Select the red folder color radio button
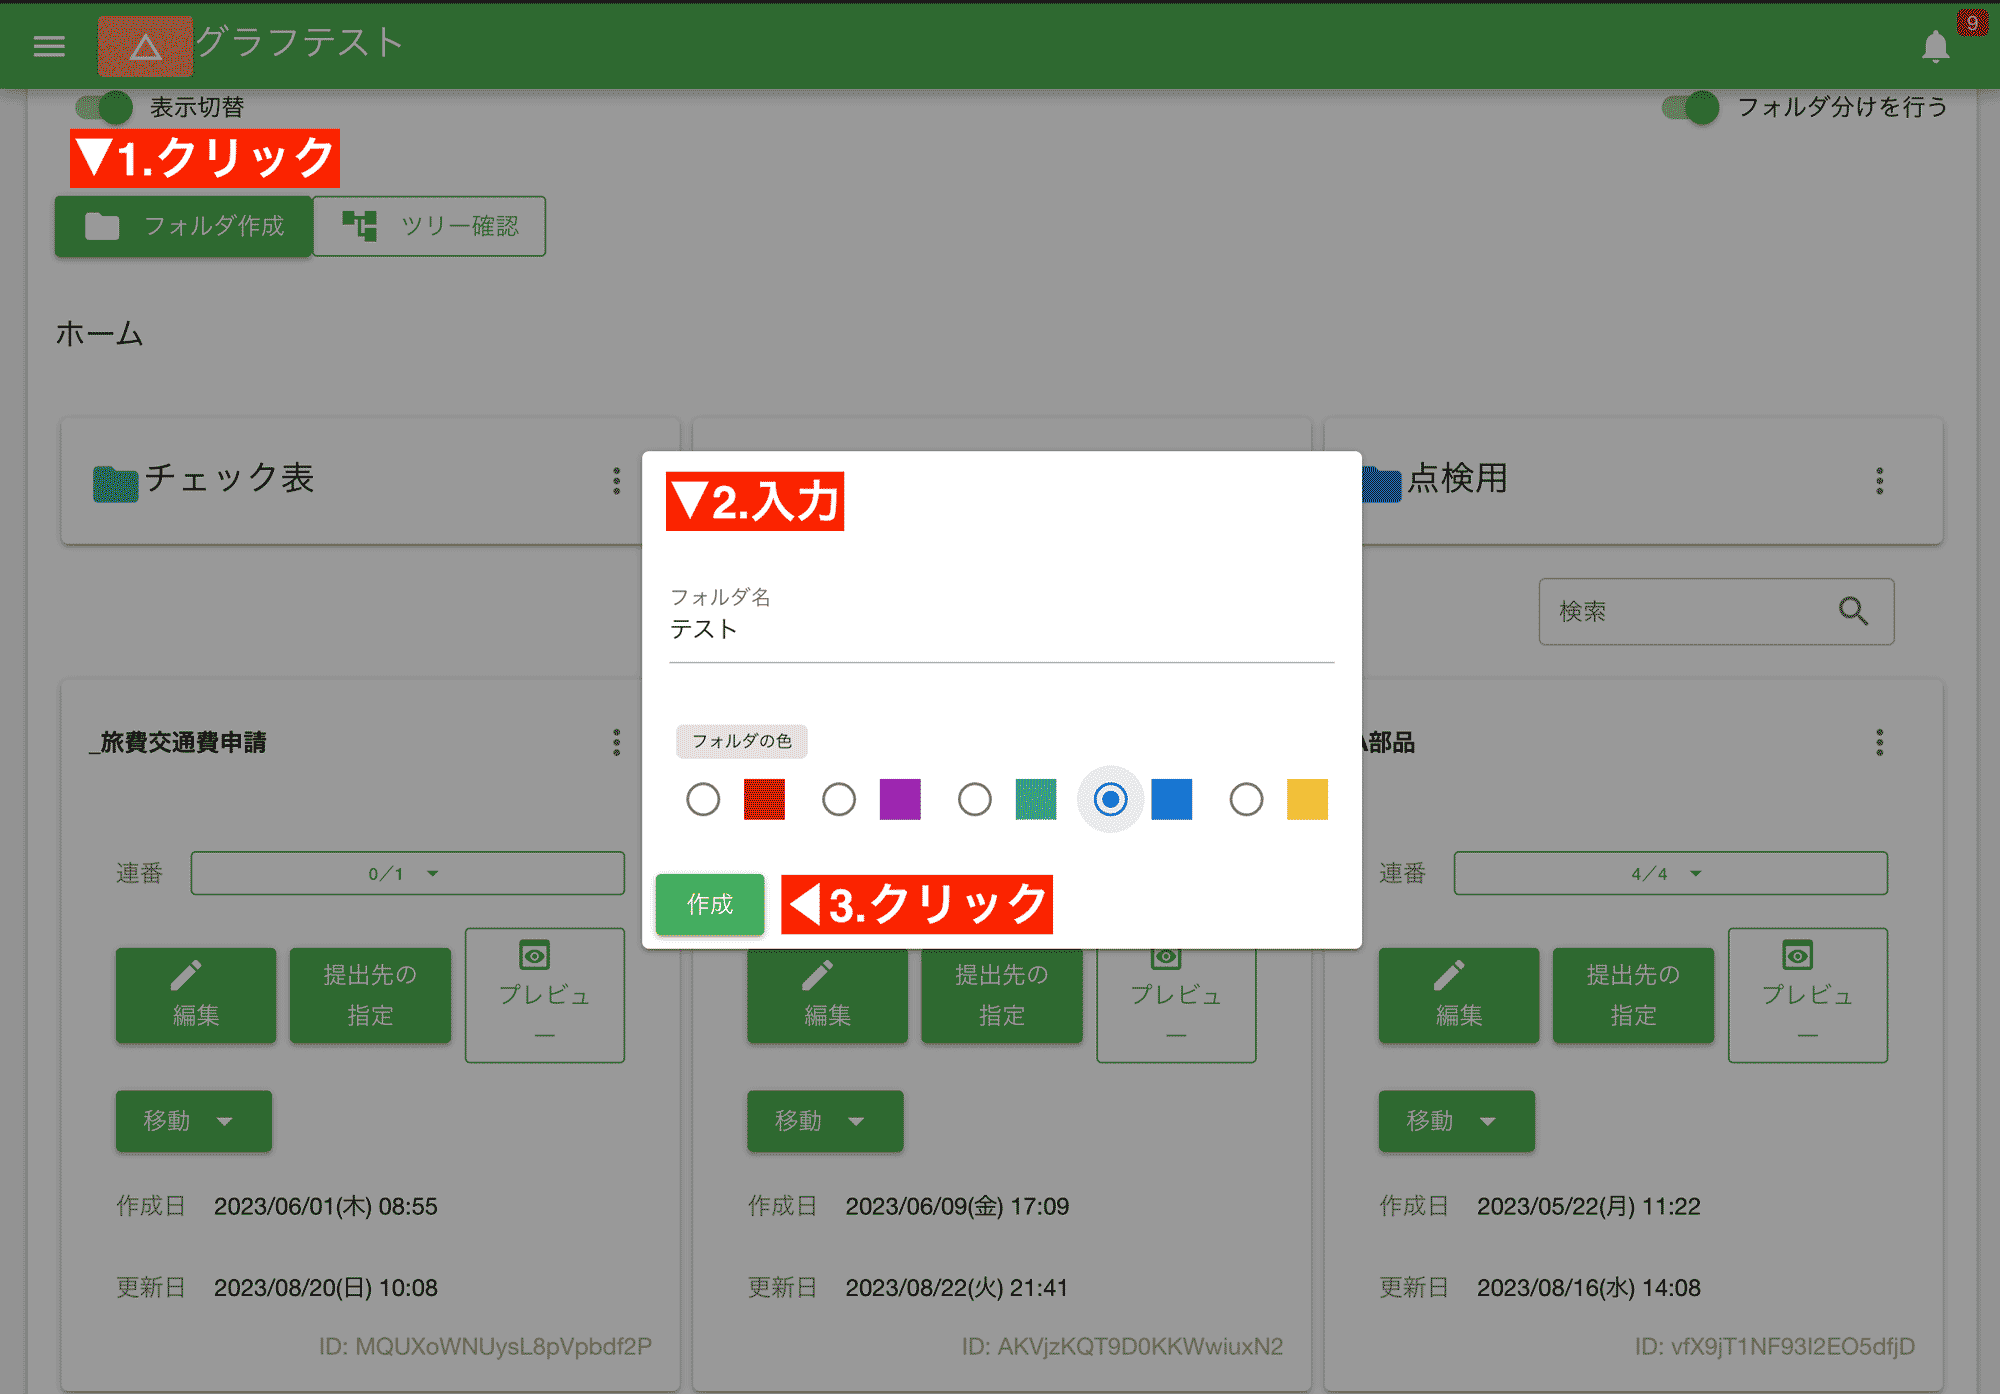 tap(702, 799)
